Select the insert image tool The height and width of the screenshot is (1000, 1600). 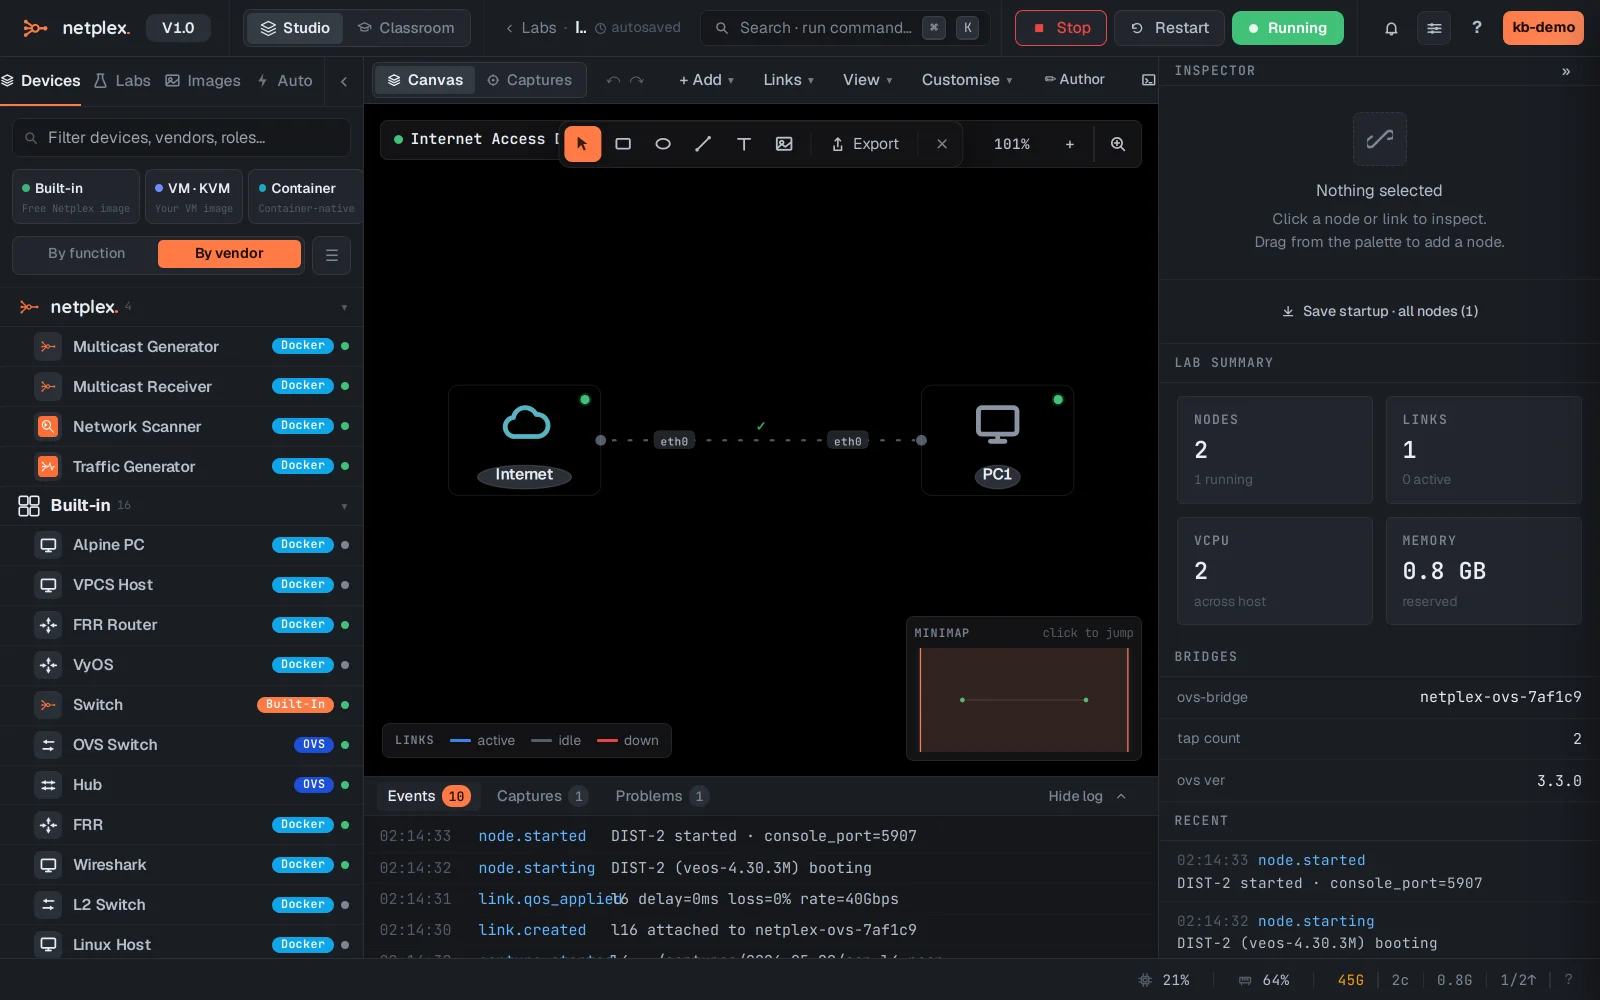click(784, 144)
